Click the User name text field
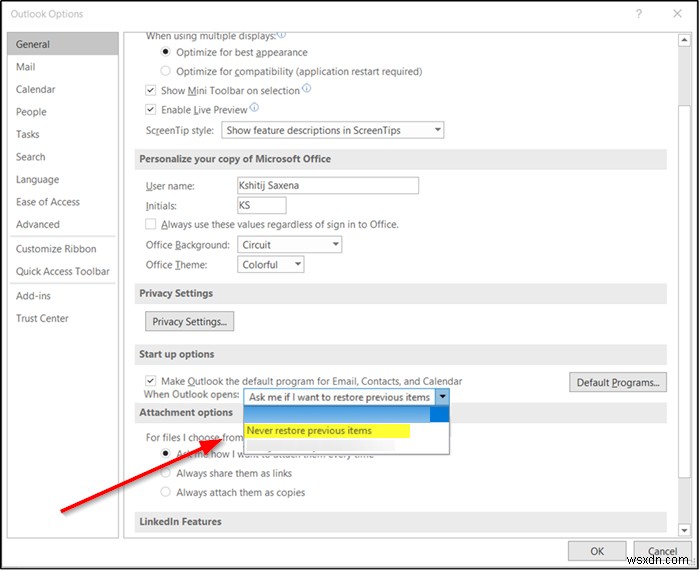 click(328, 185)
